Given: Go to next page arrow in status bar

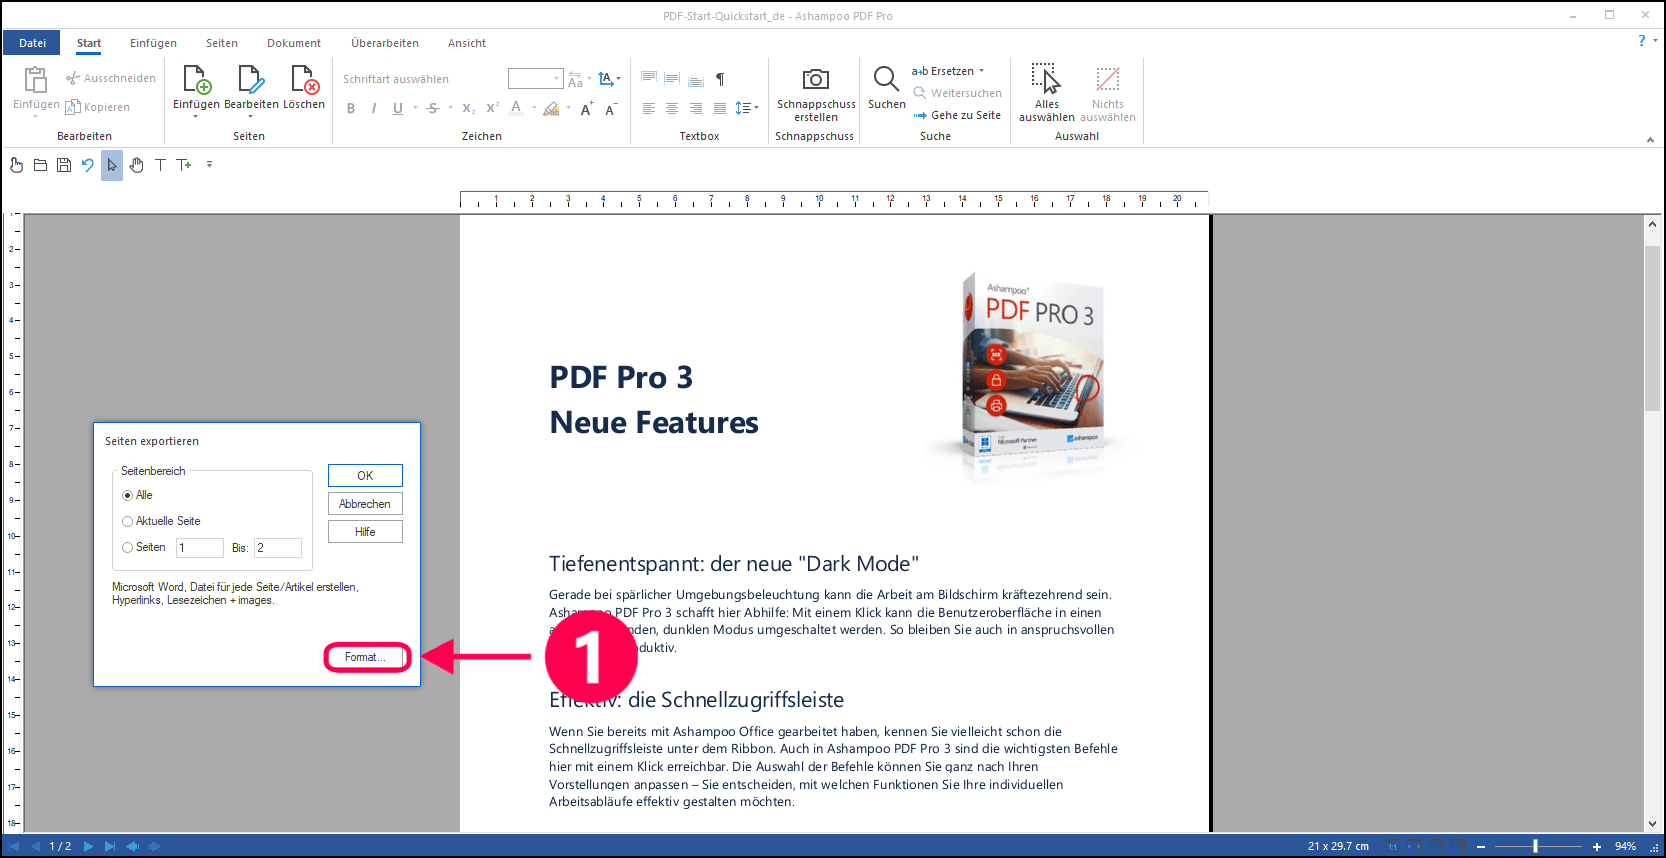Looking at the screenshot, I should click(x=88, y=846).
